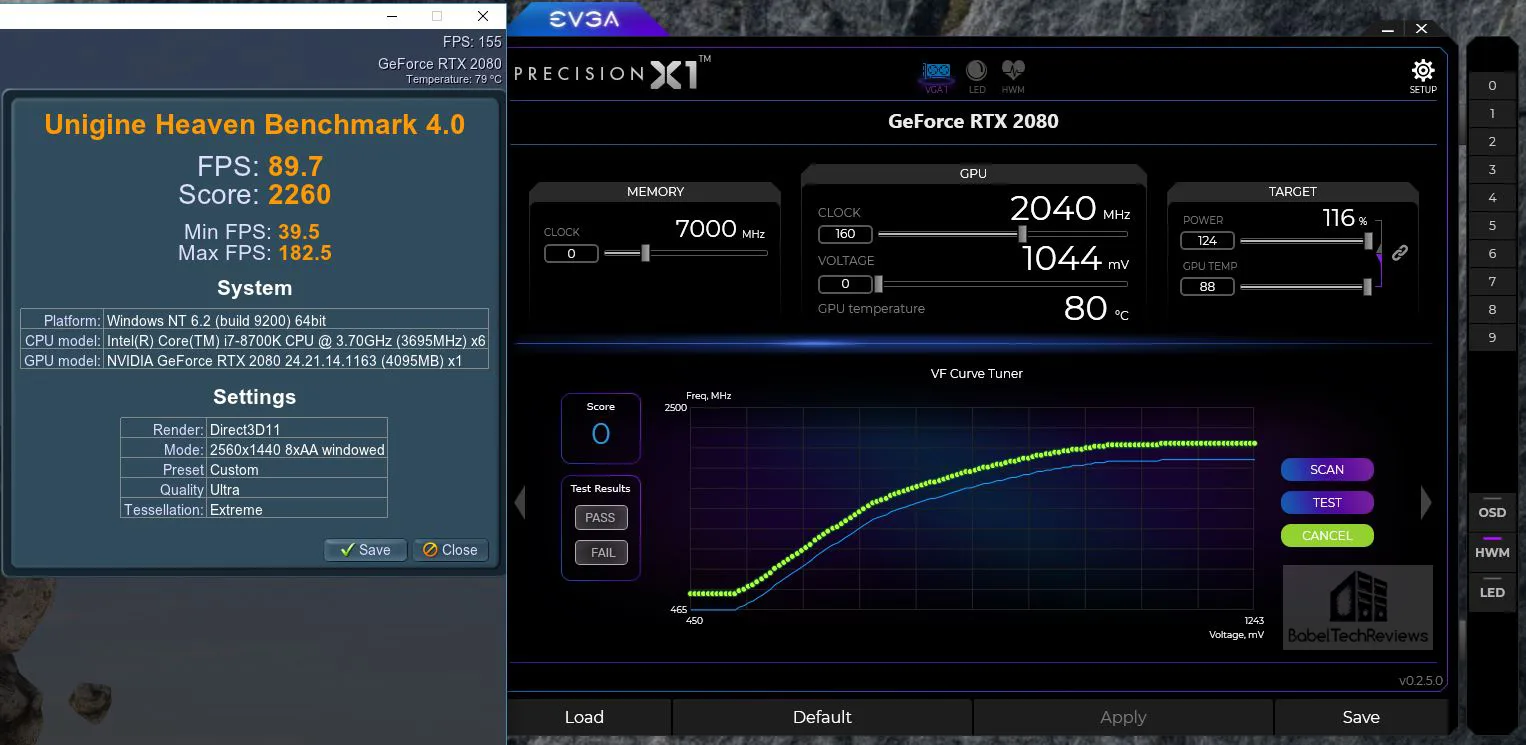The width and height of the screenshot is (1526, 745).
Task: Click the GeForce RTX 2080 title text
Action: [973, 121]
